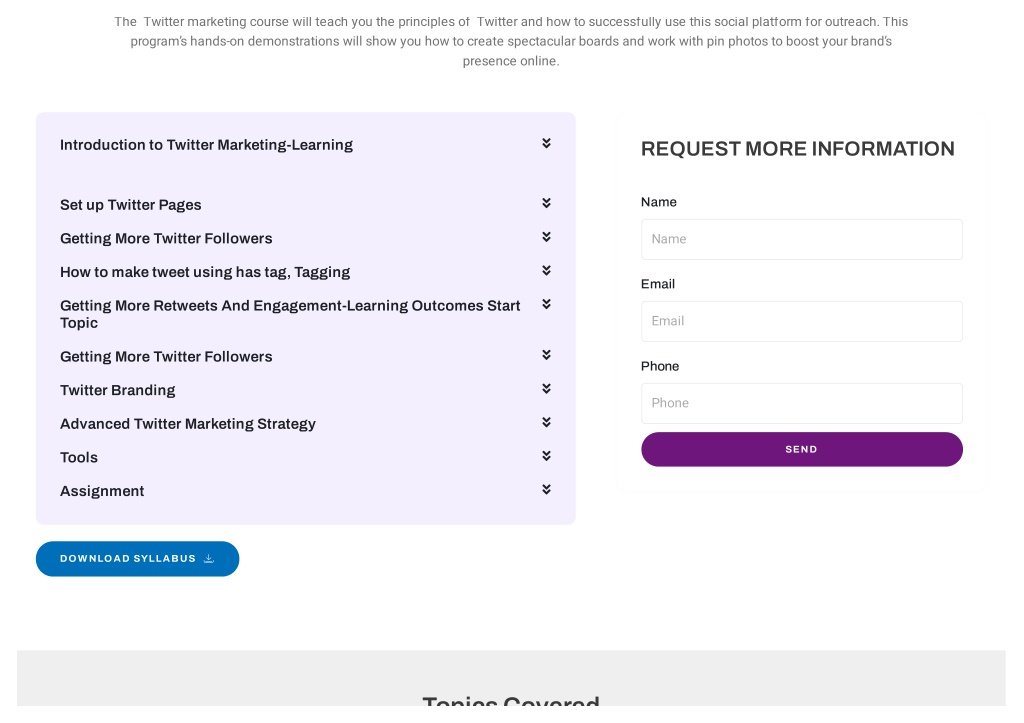Click the Email field label
This screenshot has width=1024, height=723.
click(658, 284)
